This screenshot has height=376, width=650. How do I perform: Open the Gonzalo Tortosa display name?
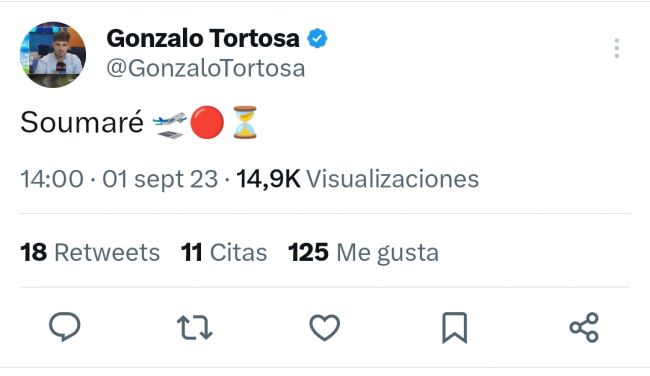tap(203, 39)
